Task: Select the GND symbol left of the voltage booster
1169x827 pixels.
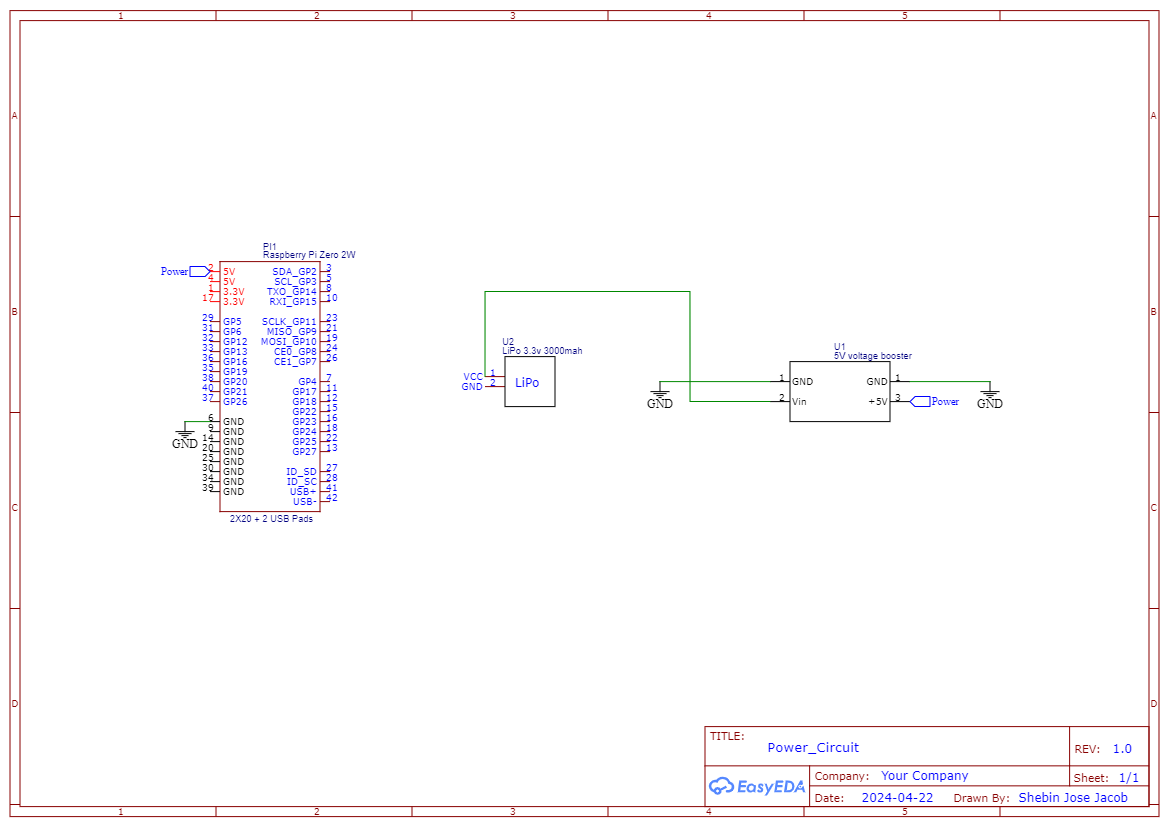Action: click(x=660, y=397)
